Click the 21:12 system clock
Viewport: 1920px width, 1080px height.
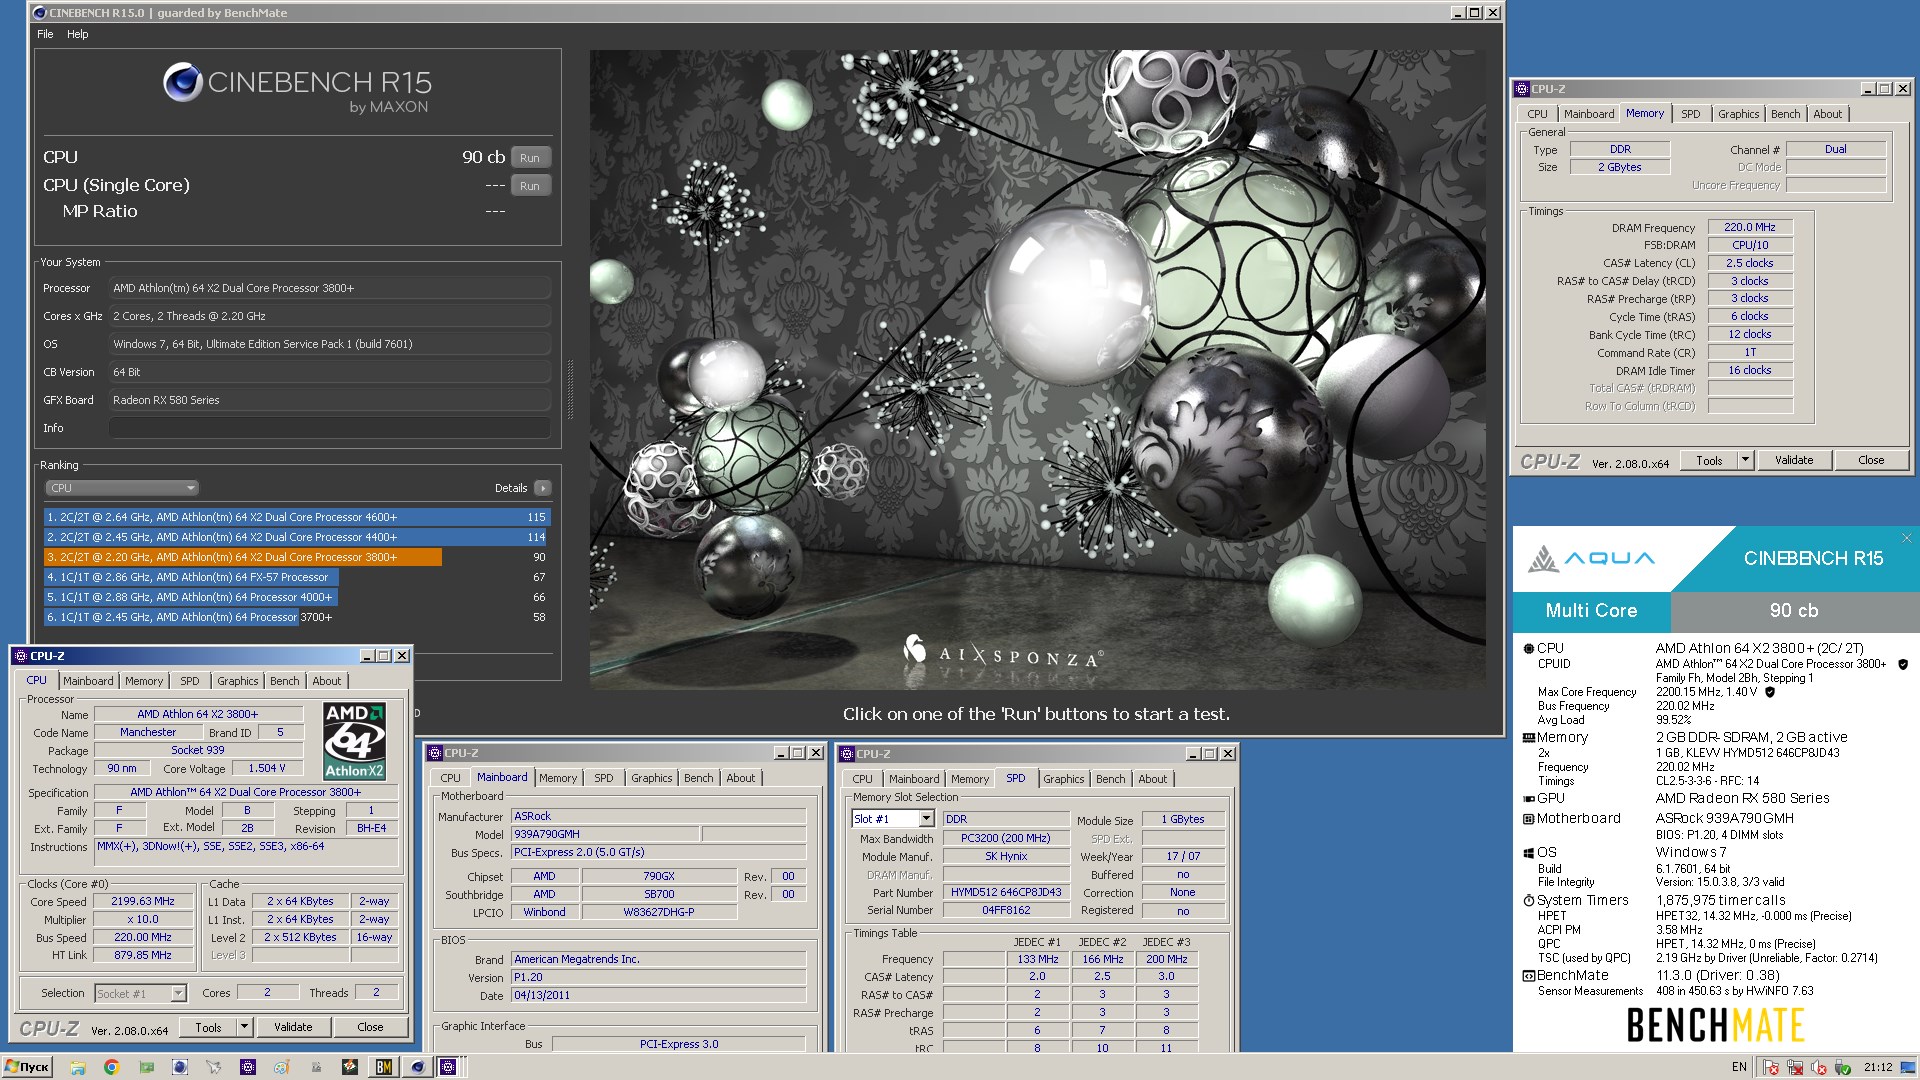pos(1878,1067)
